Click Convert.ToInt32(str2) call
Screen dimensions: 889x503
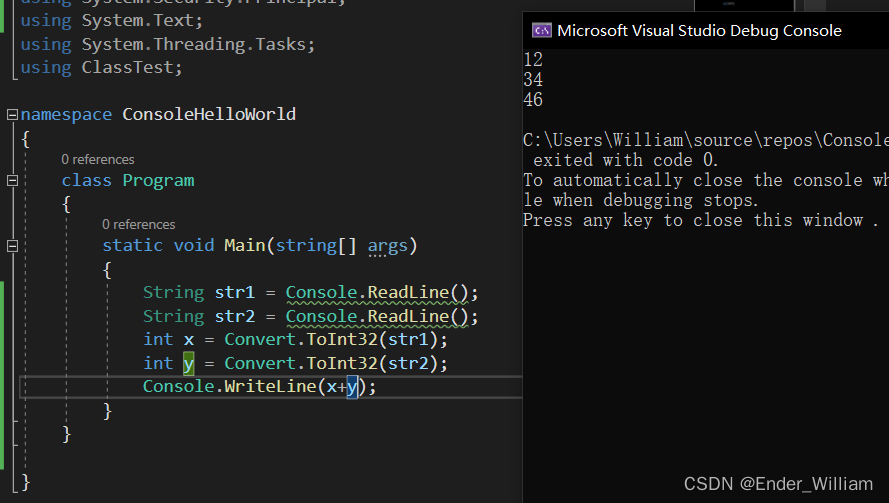click(335, 363)
